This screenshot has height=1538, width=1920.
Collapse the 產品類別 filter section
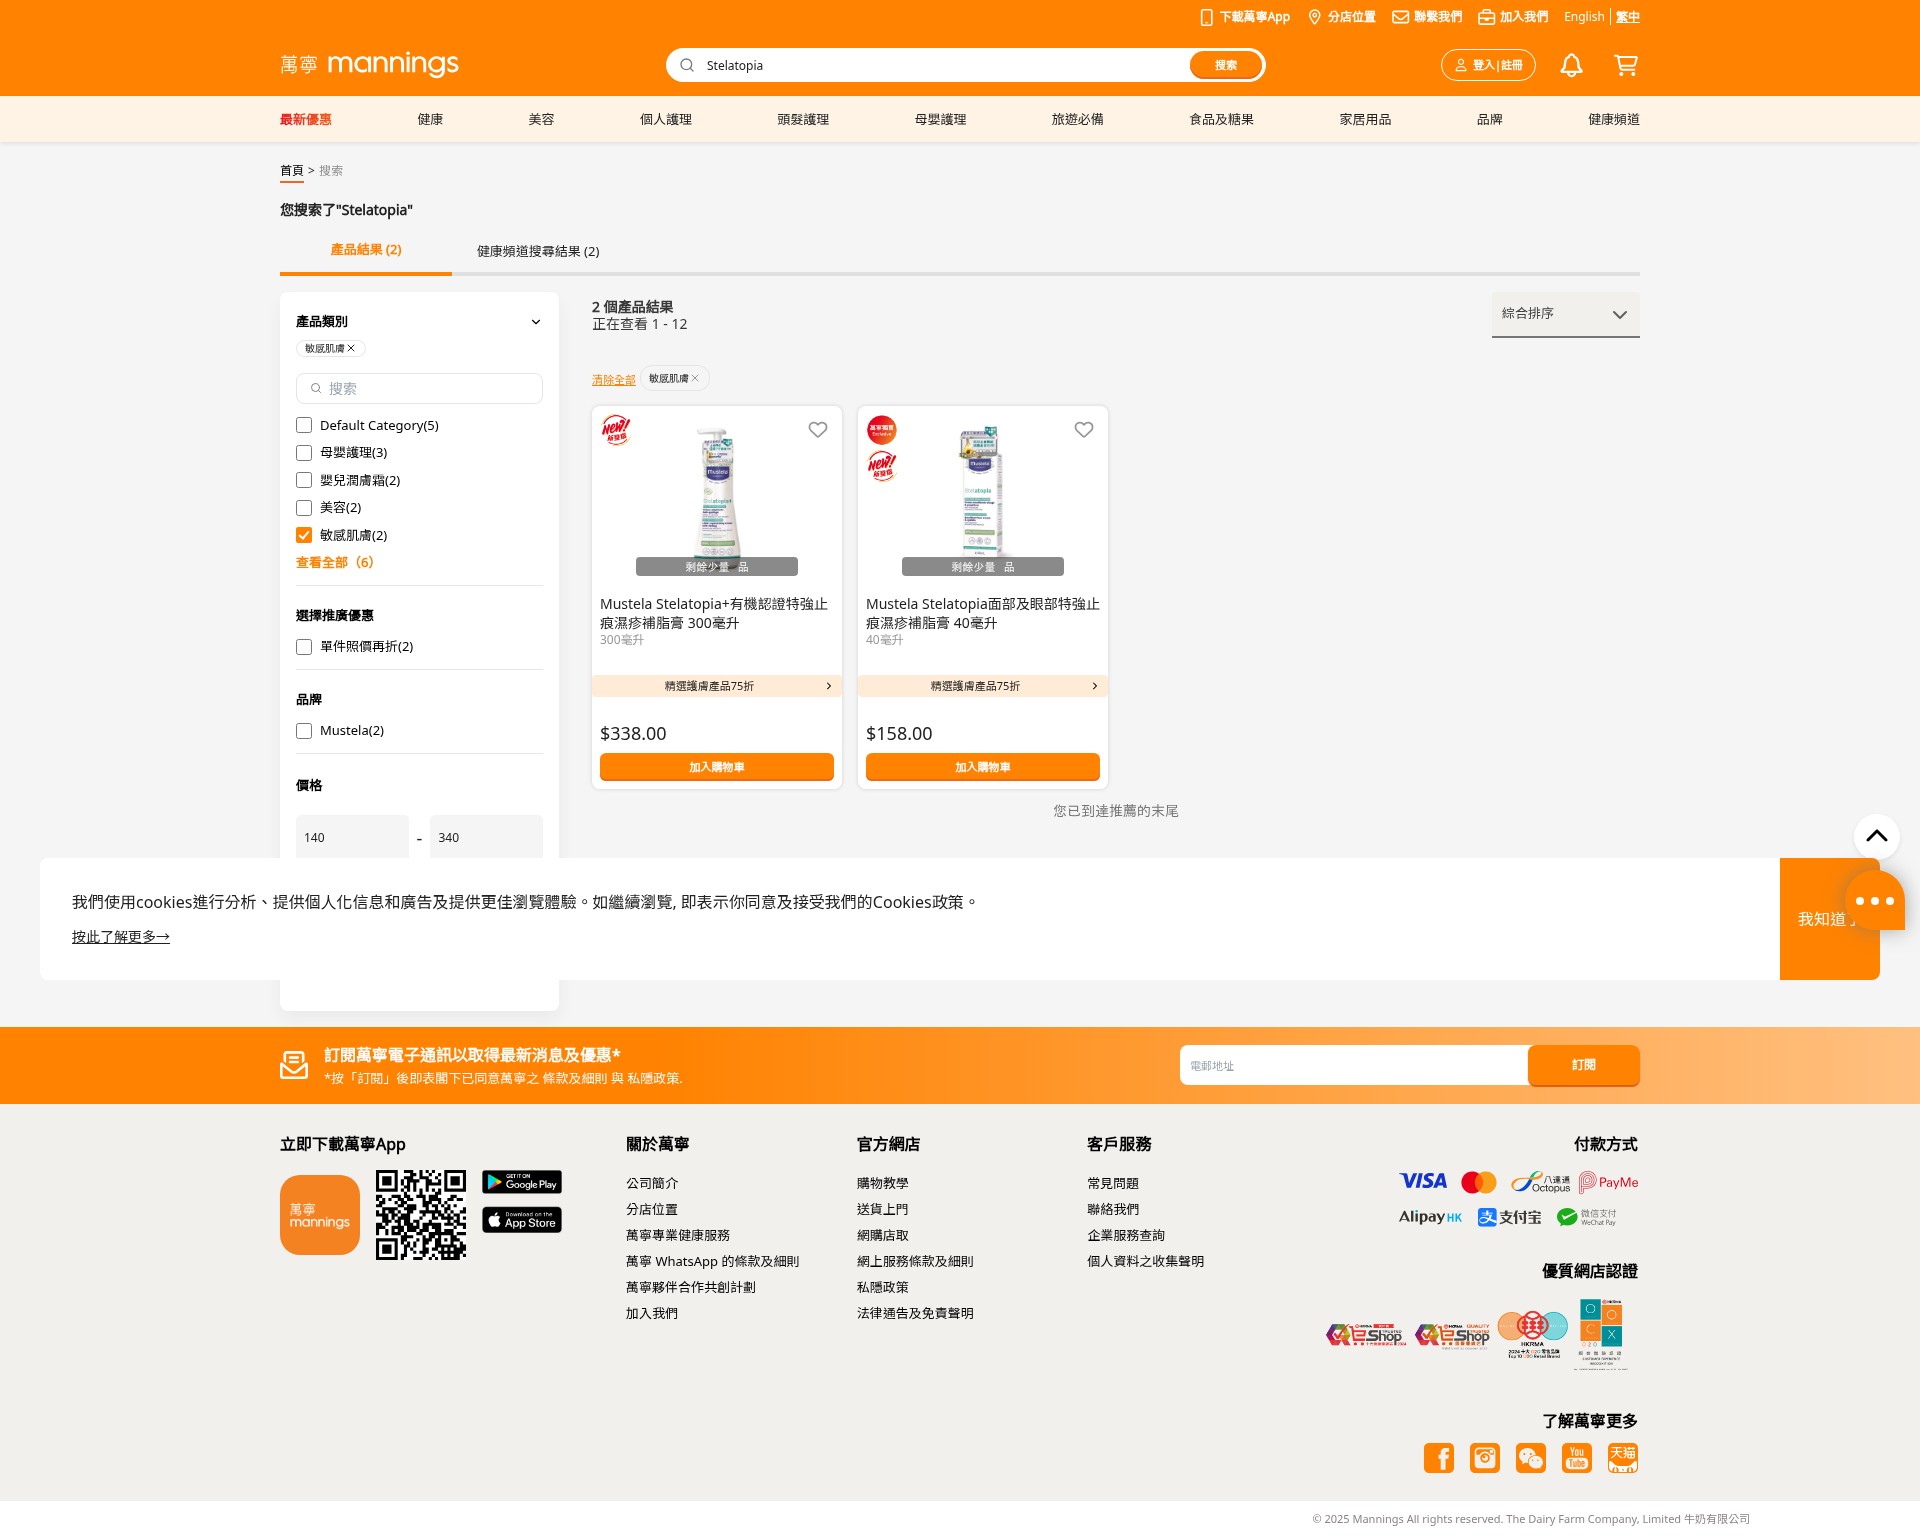point(536,322)
